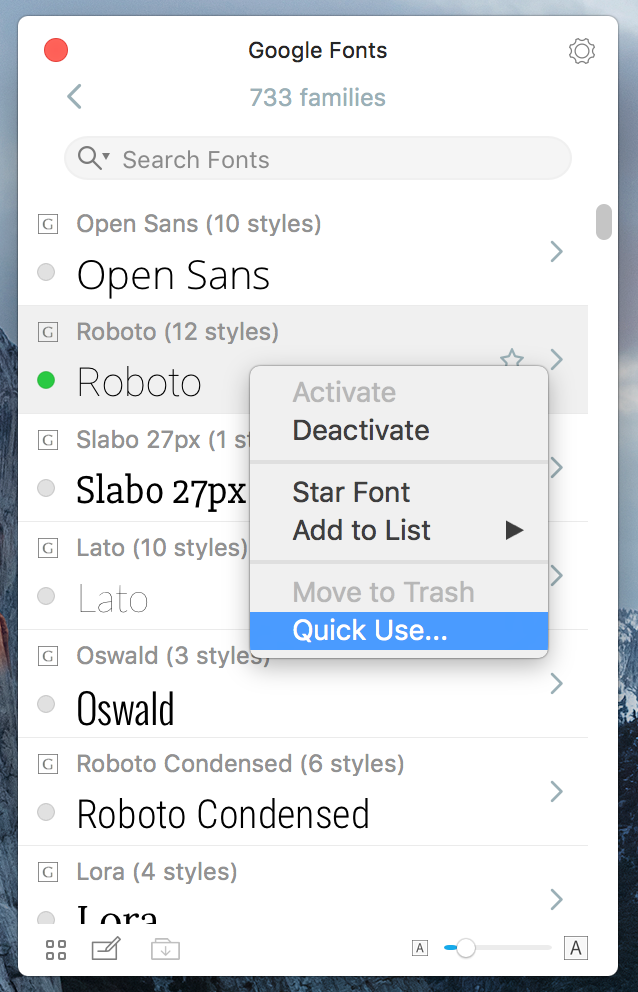Expand Roboto Condensed styles chevron
Image resolution: width=638 pixels, height=992 pixels.
point(557,792)
